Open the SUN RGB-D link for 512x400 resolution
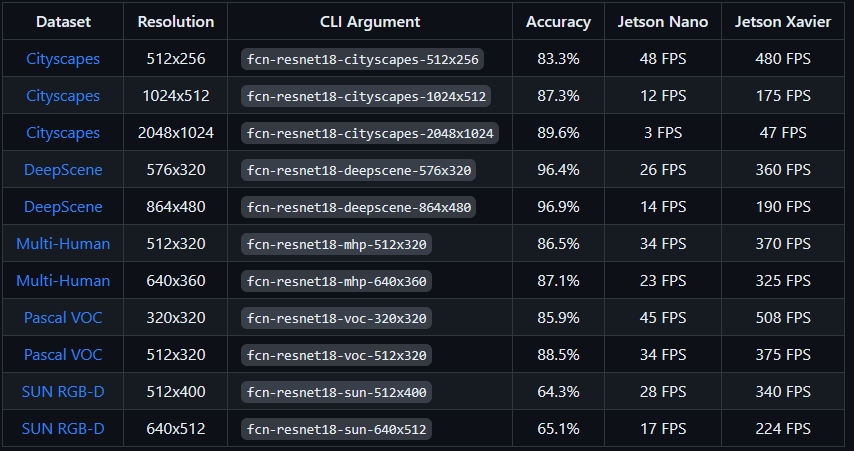854x451 pixels. point(63,392)
